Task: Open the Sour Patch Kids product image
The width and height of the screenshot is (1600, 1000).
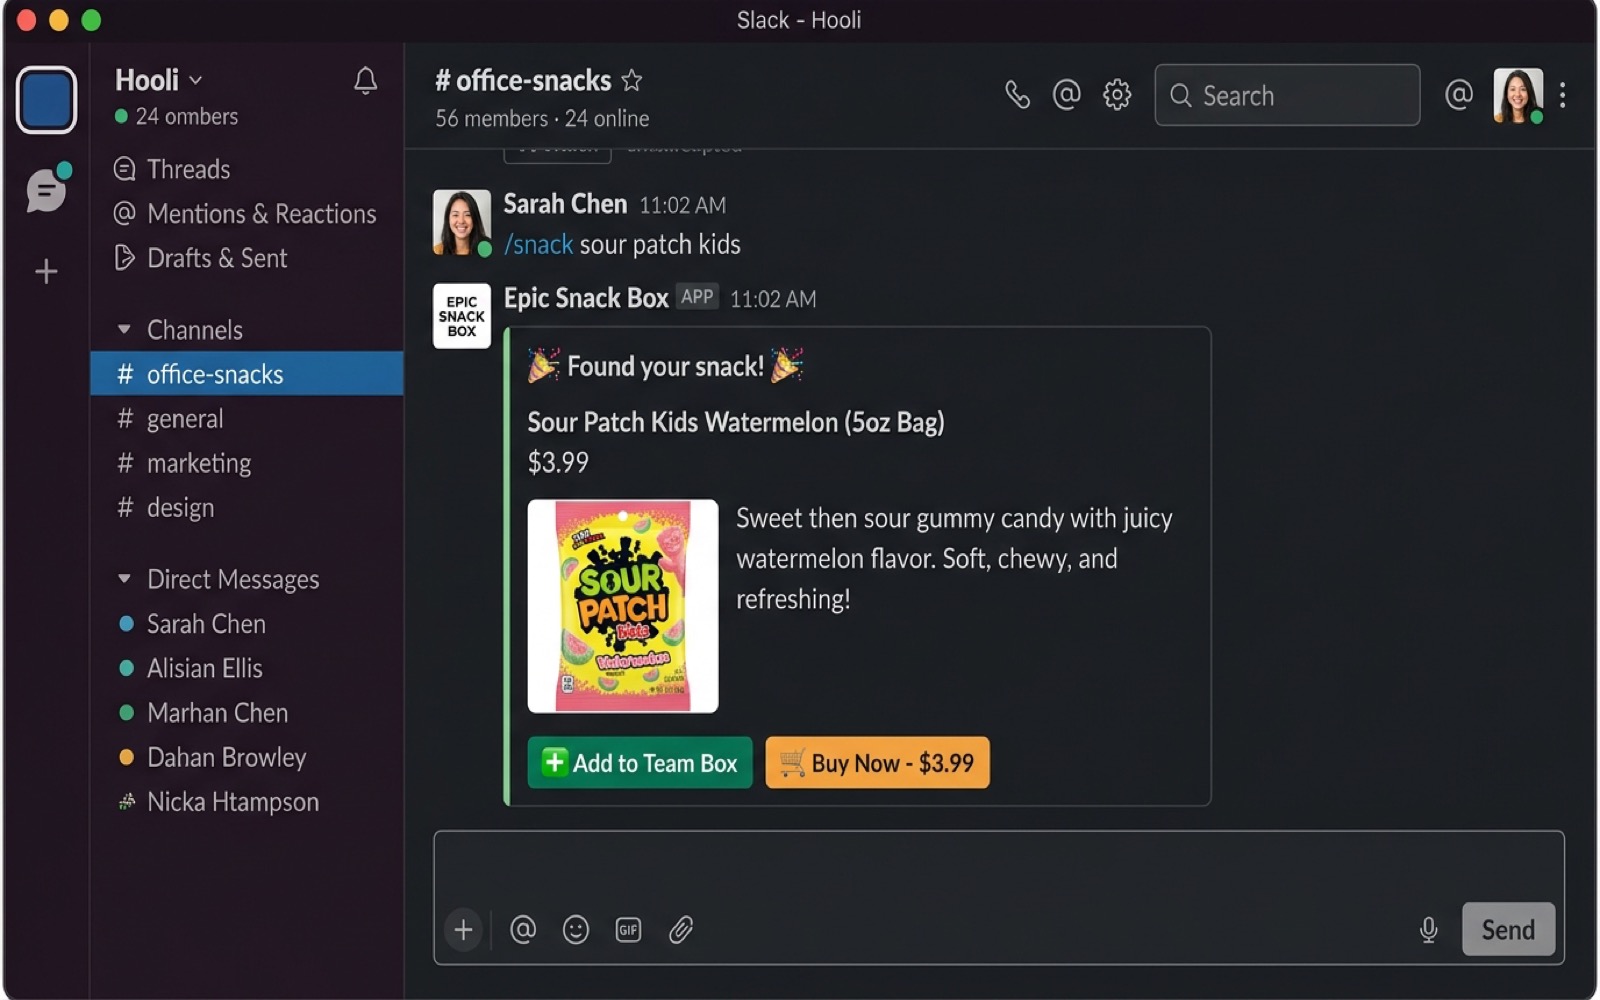Action: click(x=623, y=606)
